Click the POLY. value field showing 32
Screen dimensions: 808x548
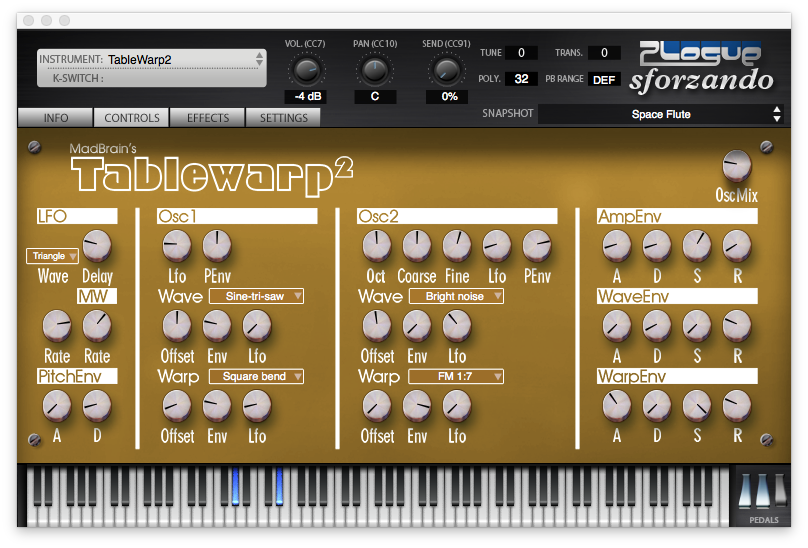[521, 79]
